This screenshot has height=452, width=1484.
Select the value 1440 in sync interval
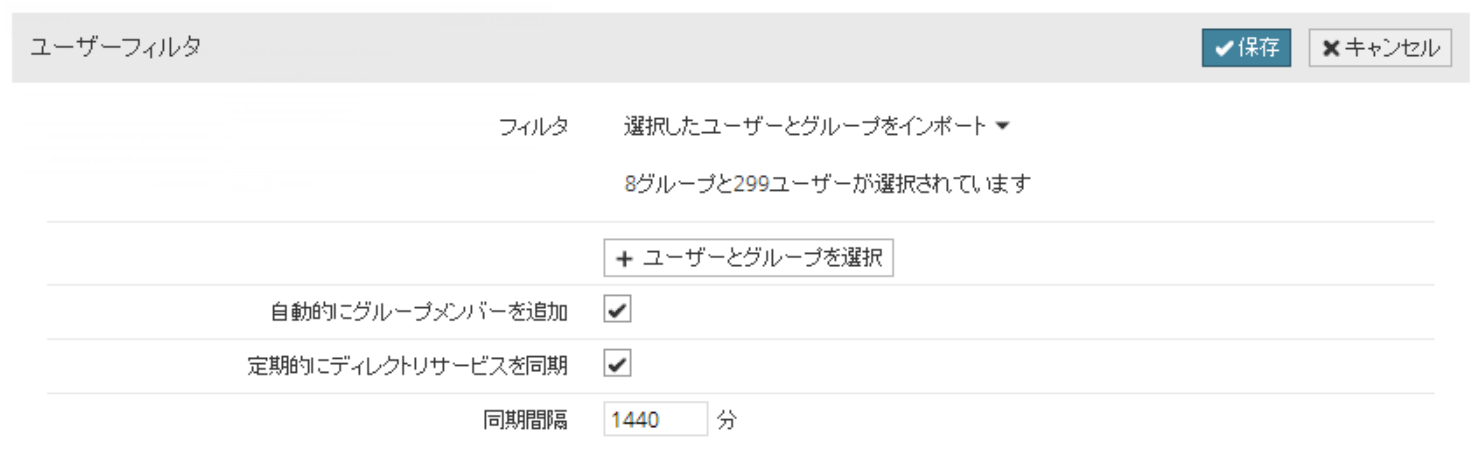point(635,420)
